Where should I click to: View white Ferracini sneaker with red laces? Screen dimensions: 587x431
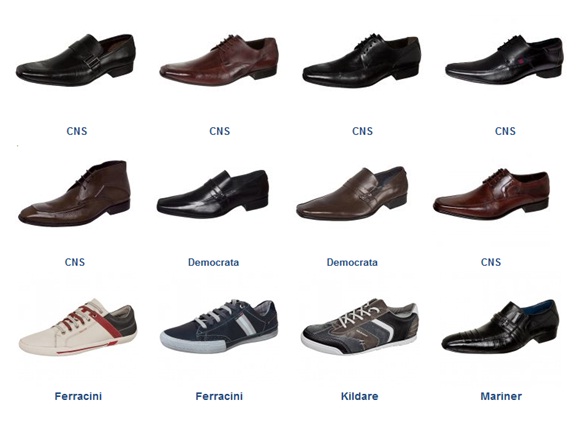(78, 327)
